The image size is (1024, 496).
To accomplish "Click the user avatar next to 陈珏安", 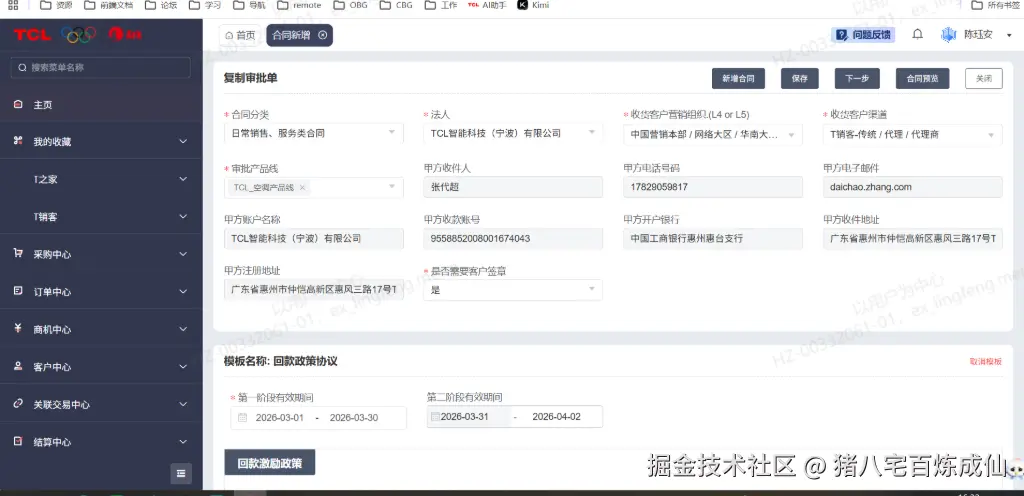I will coord(948,35).
